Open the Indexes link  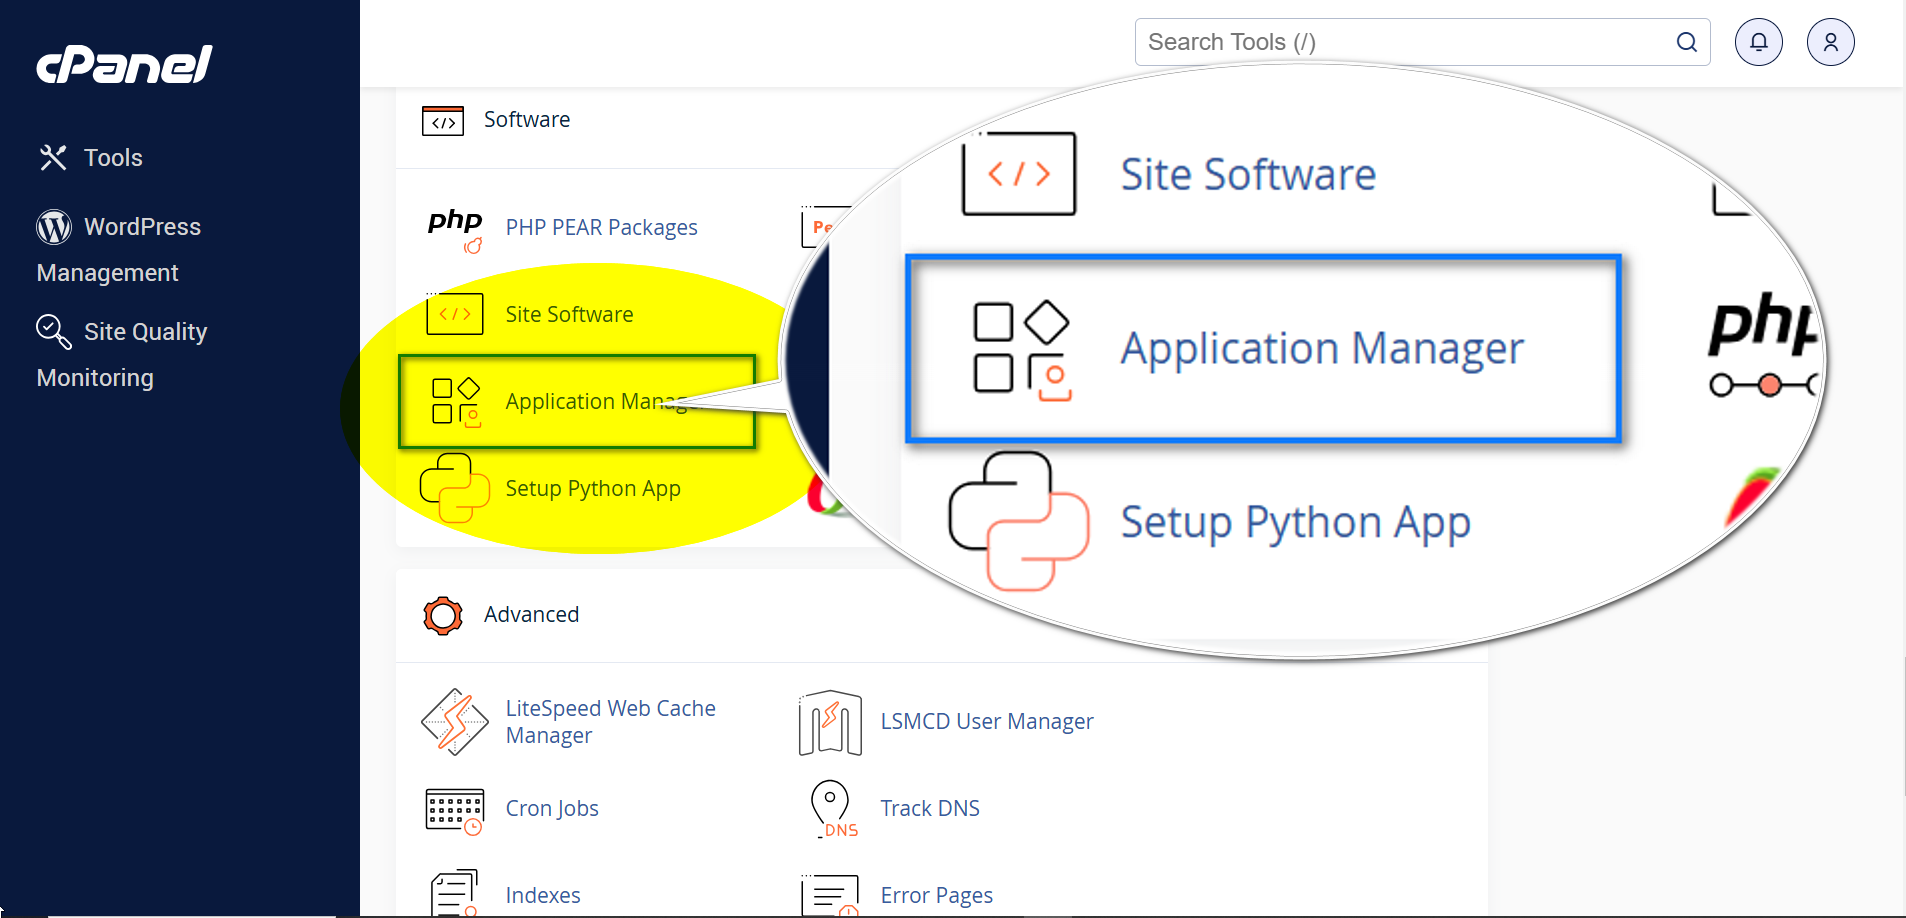point(542,896)
